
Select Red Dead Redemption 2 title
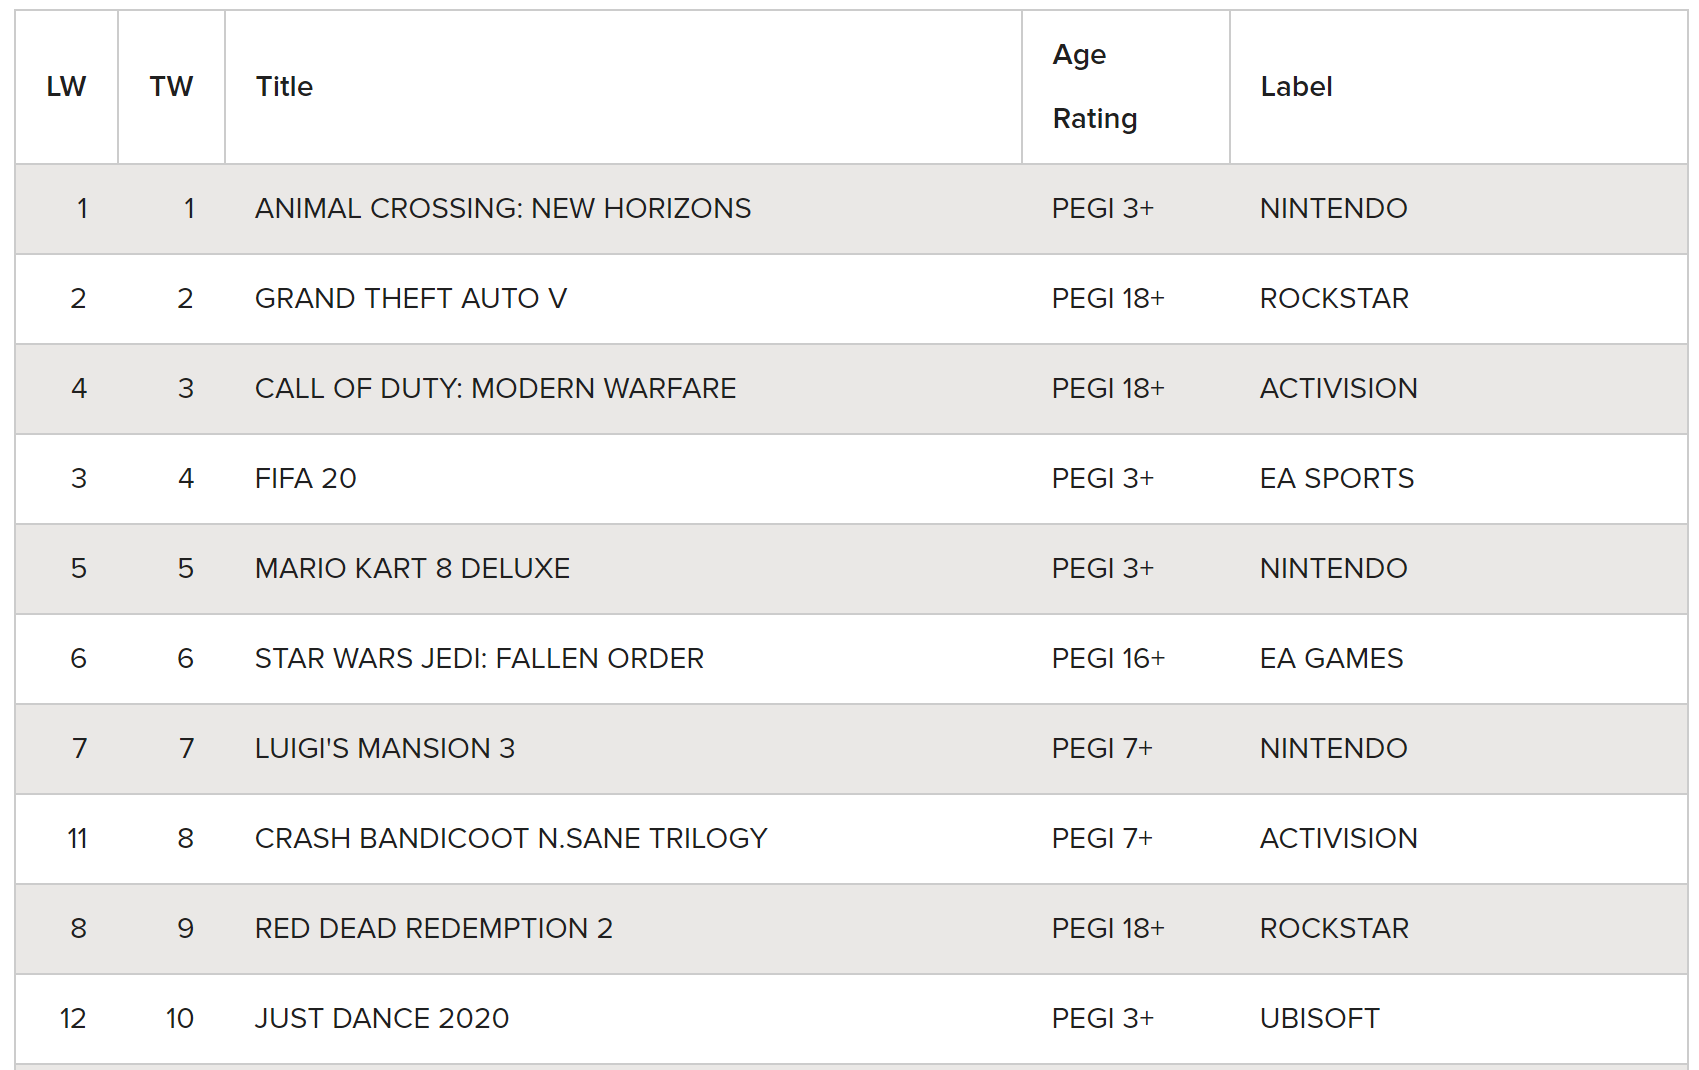(433, 929)
